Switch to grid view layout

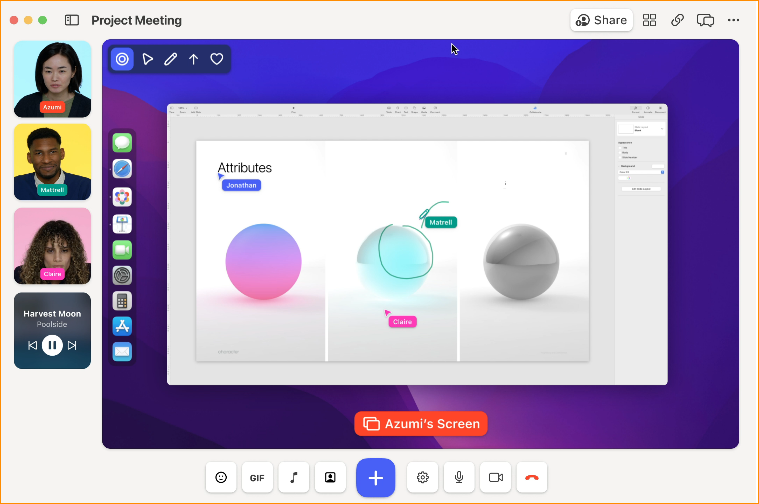coord(649,20)
